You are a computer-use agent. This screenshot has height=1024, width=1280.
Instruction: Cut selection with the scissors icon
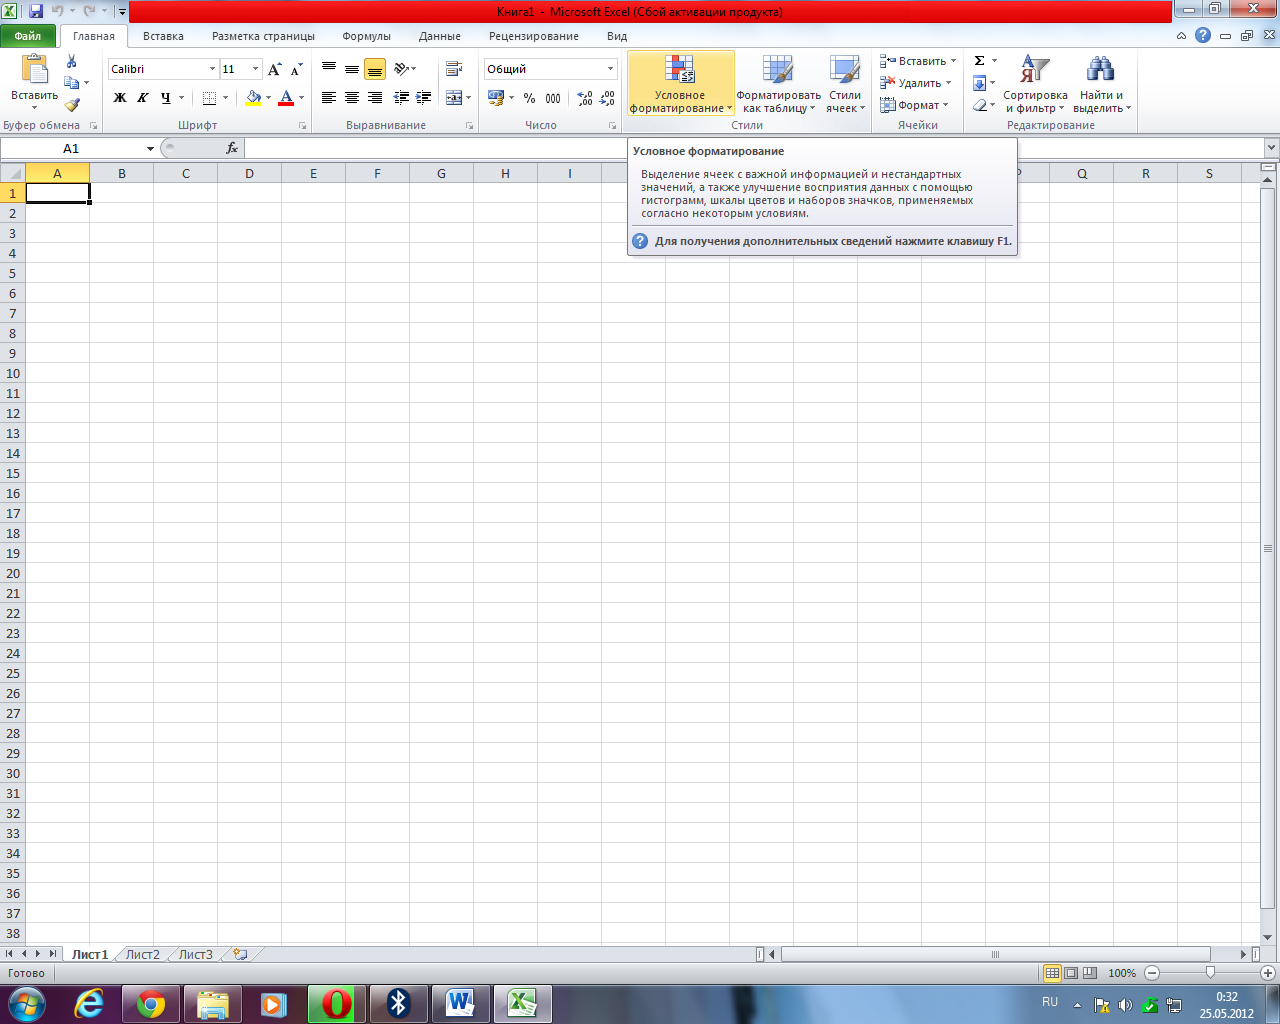coord(72,61)
